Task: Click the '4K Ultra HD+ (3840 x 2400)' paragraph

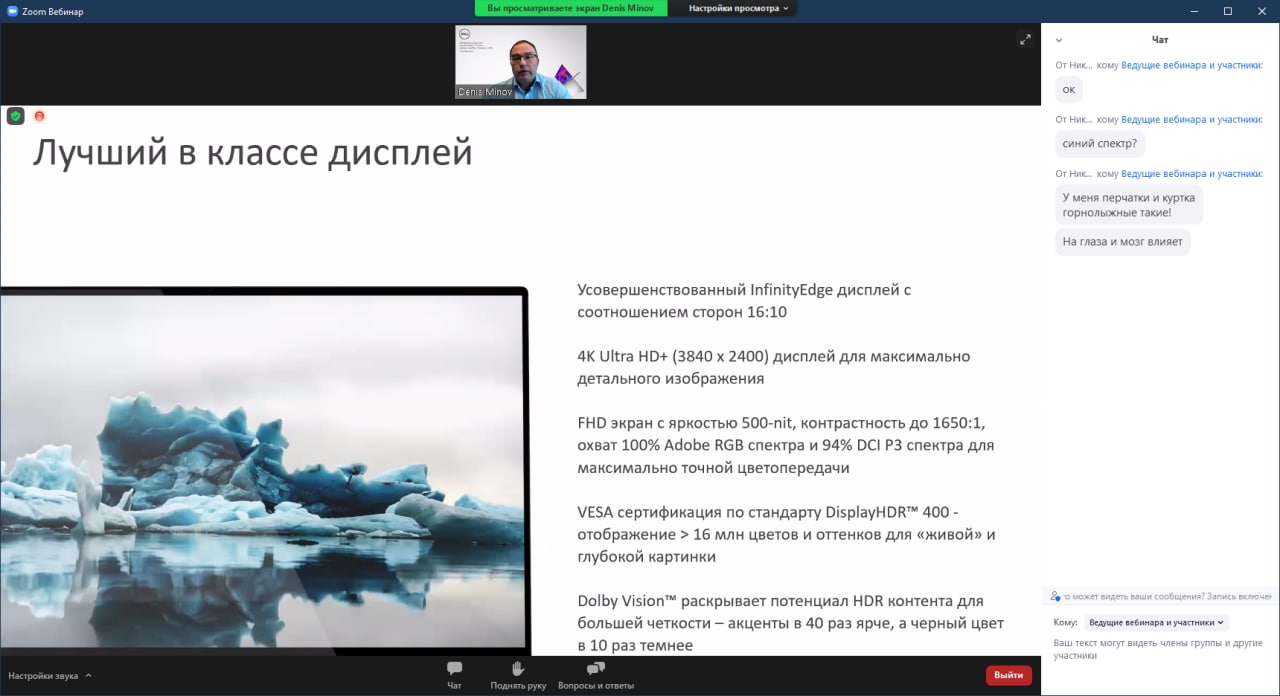Action: point(774,367)
